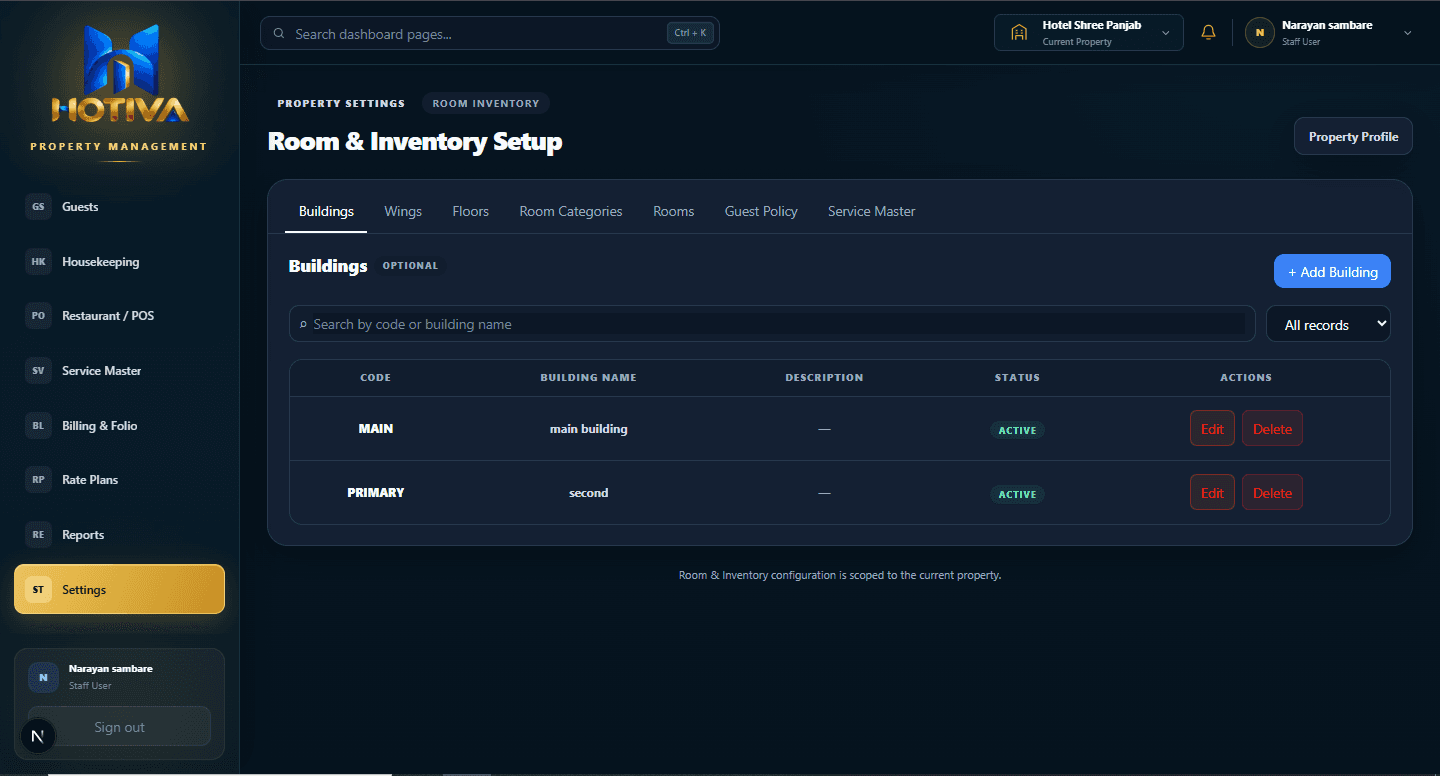
Task: Delete the PRIMARY building row
Action: point(1272,492)
